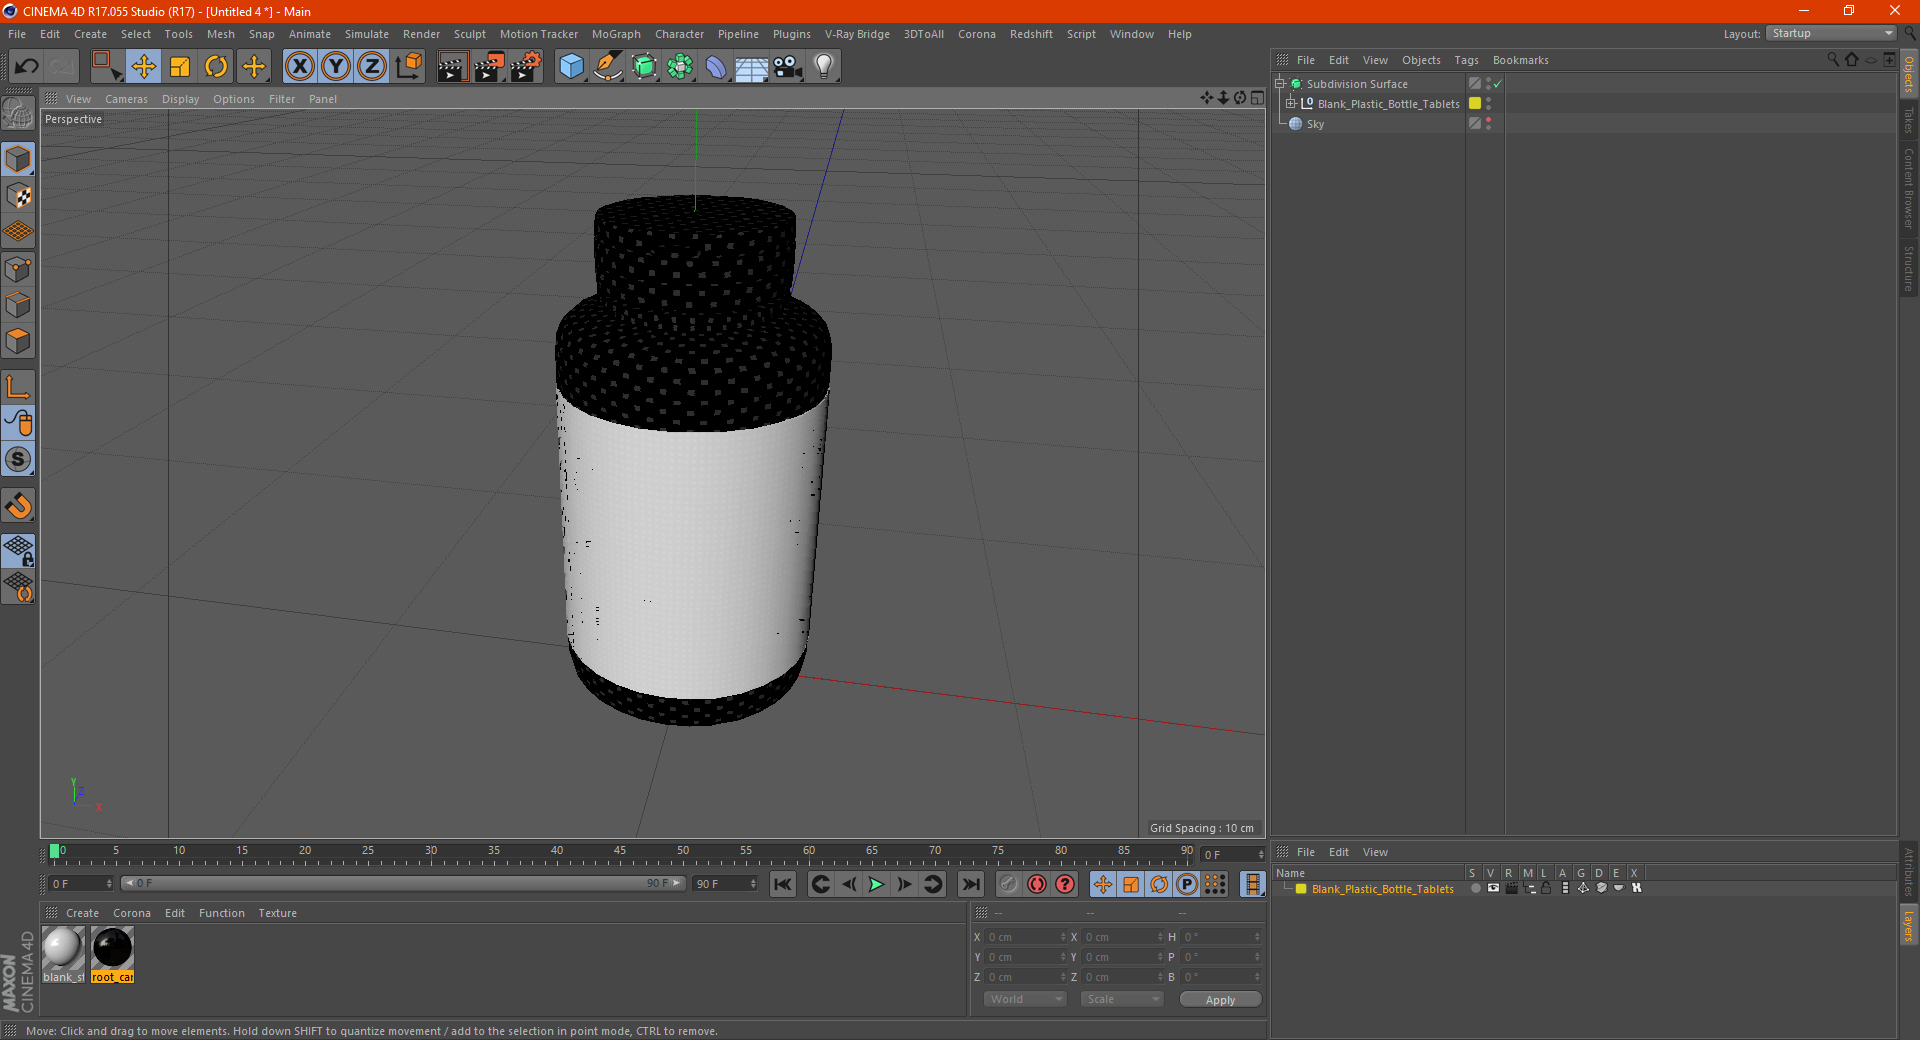Activate the Move tool
The width and height of the screenshot is (1920, 1040).
(x=144, y=67)
